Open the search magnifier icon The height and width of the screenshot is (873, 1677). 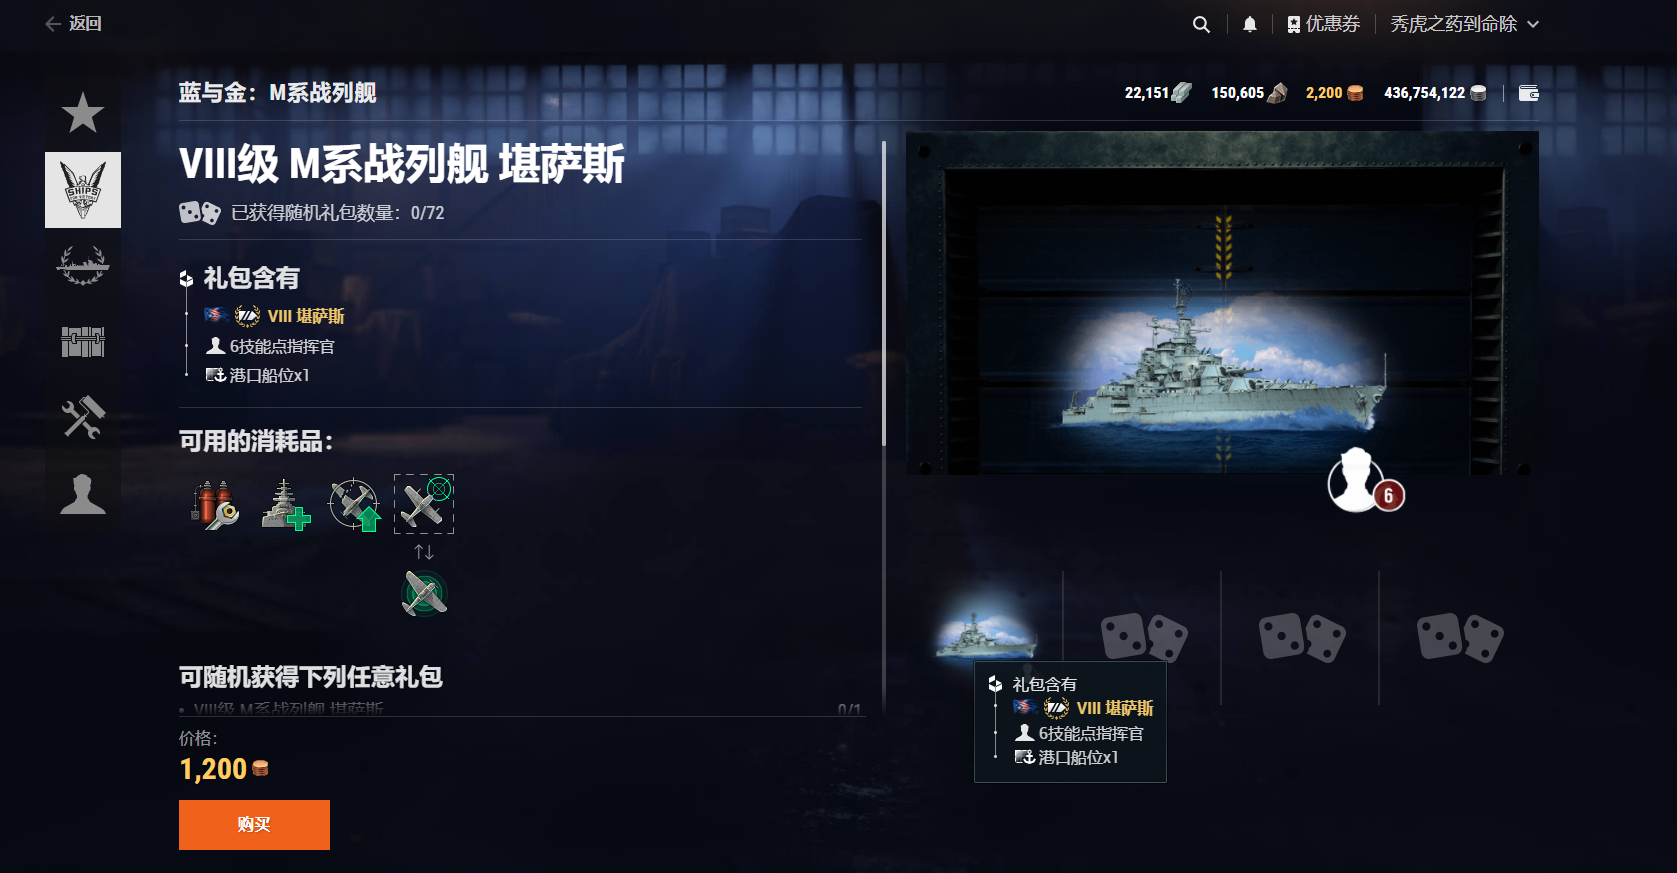coord(1201,24)
